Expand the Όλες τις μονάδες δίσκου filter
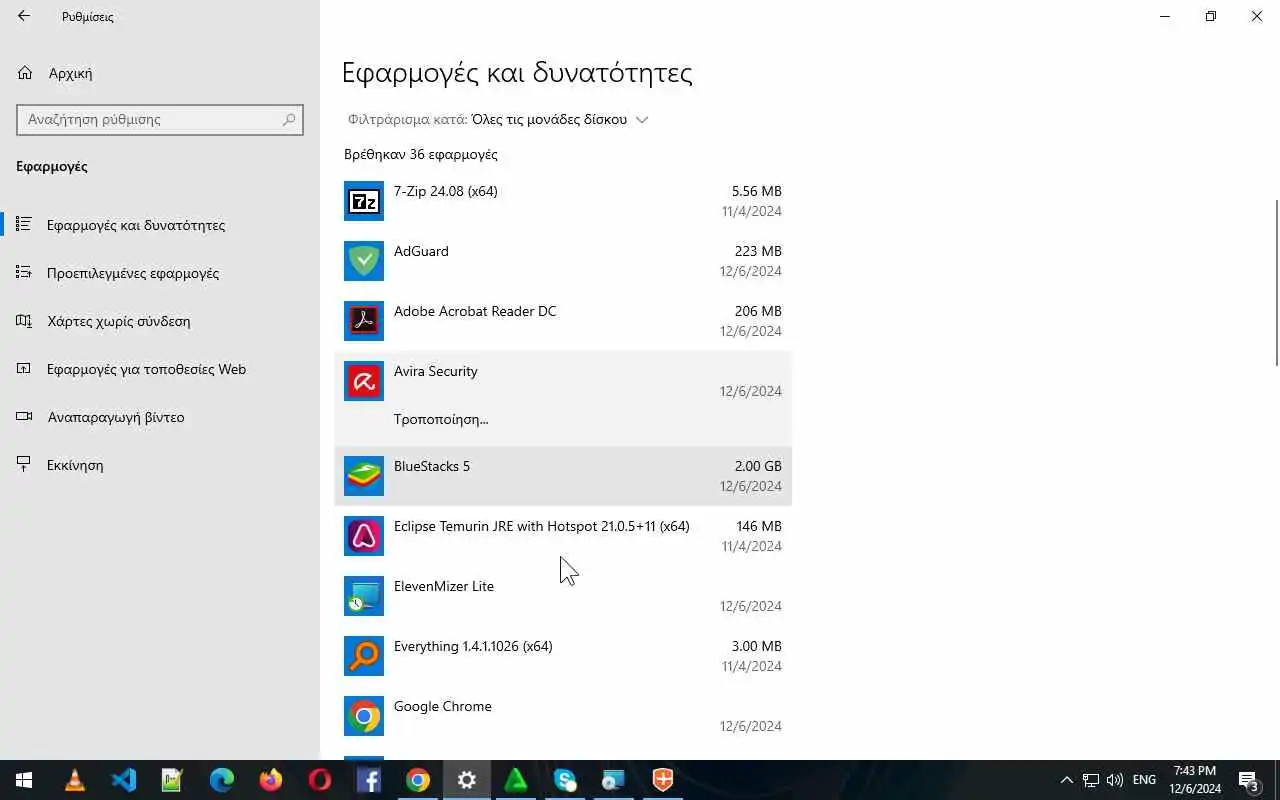Screen dimensions: 1280x800 coord(560,119)
